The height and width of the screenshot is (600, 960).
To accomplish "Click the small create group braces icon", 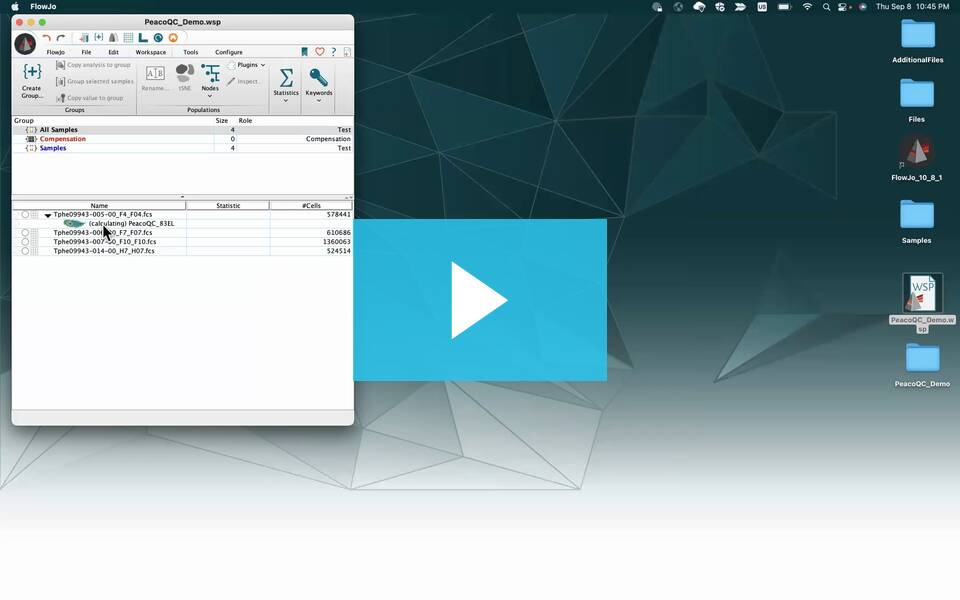I will (99, 38).
